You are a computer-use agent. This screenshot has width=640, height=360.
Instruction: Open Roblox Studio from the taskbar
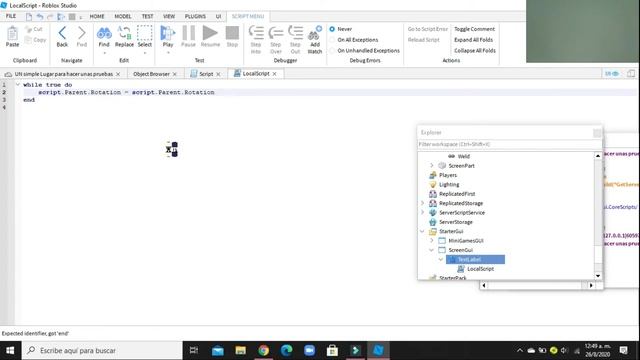[378, 351]
